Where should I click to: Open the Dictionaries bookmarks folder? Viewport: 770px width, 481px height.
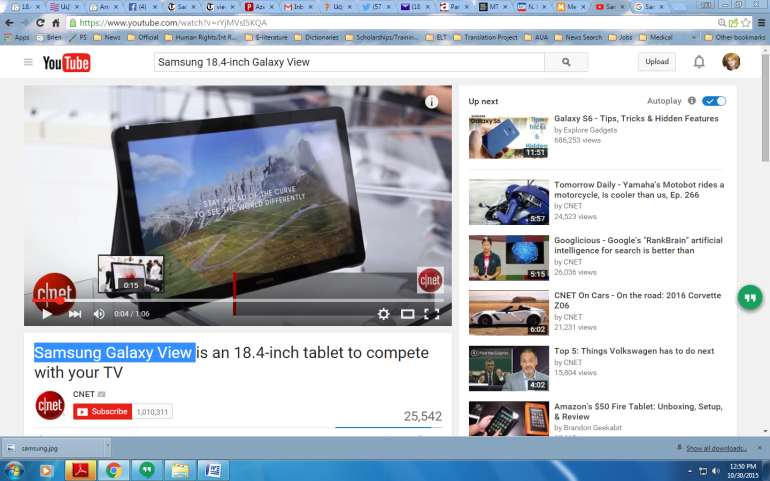(316, 37)
